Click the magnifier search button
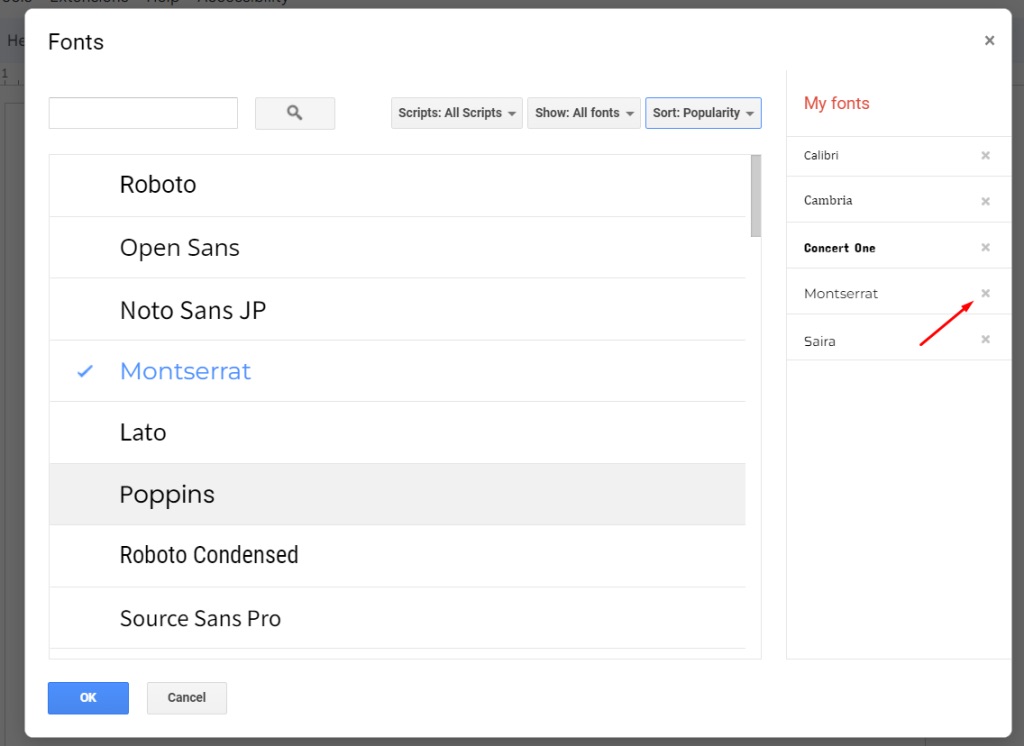Viewport: 1024px width, 746px height. (x=295, y=113)
